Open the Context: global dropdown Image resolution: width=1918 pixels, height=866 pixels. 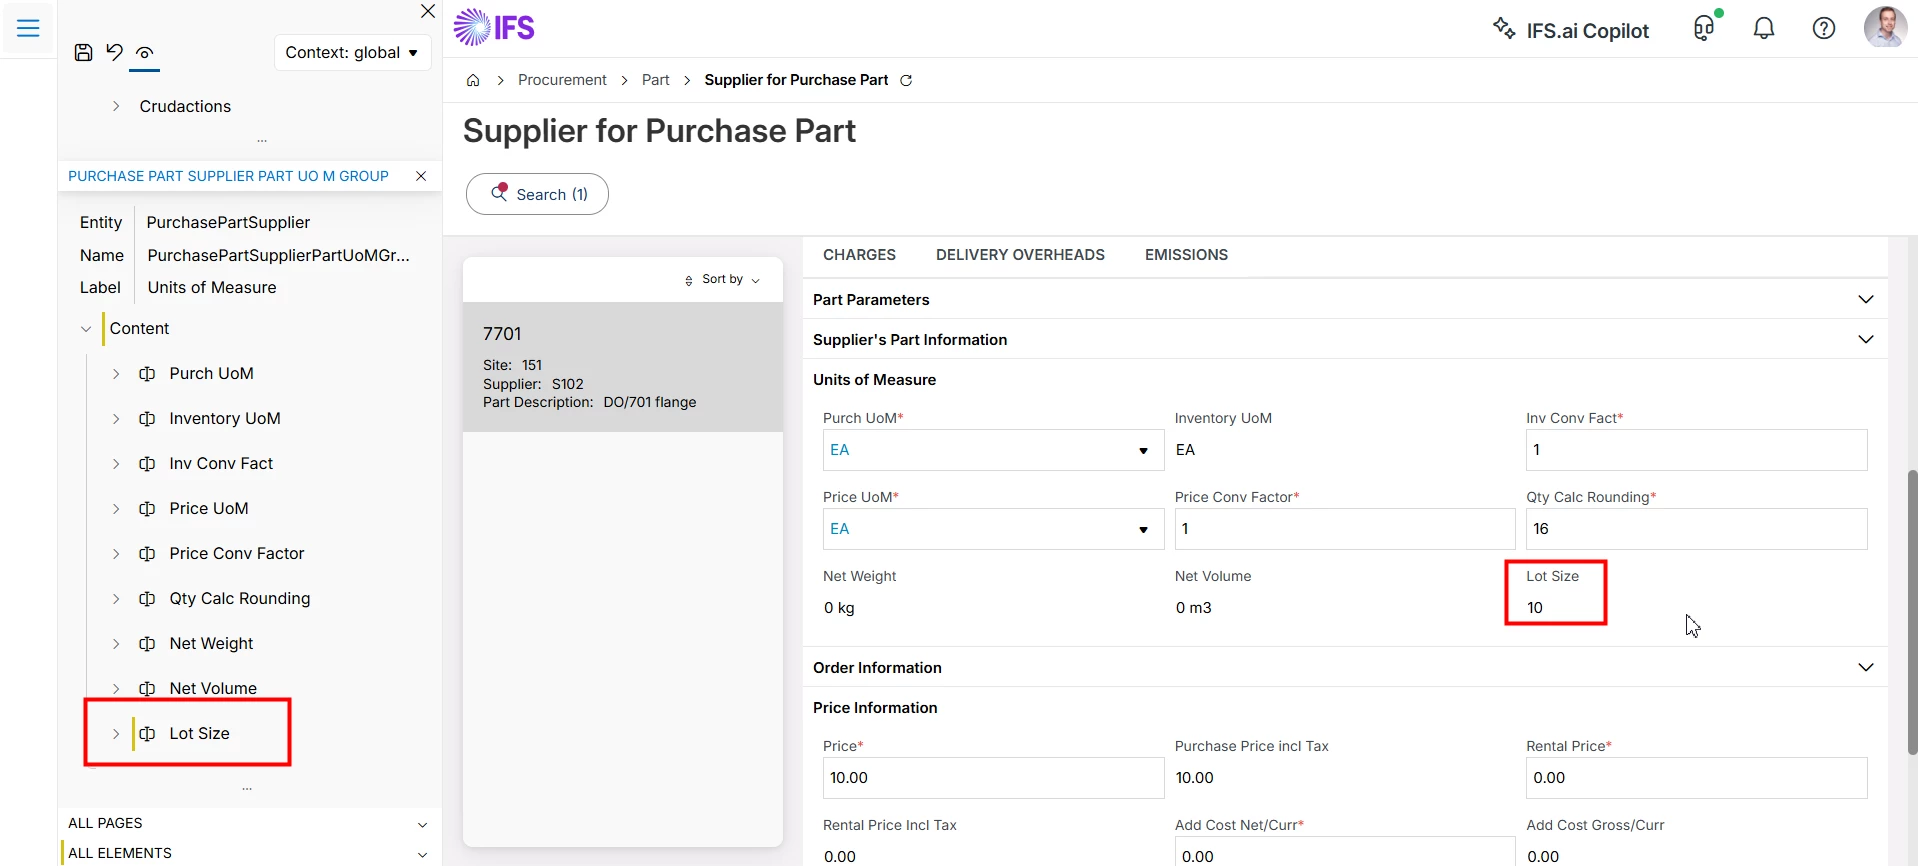coord(352,53)
